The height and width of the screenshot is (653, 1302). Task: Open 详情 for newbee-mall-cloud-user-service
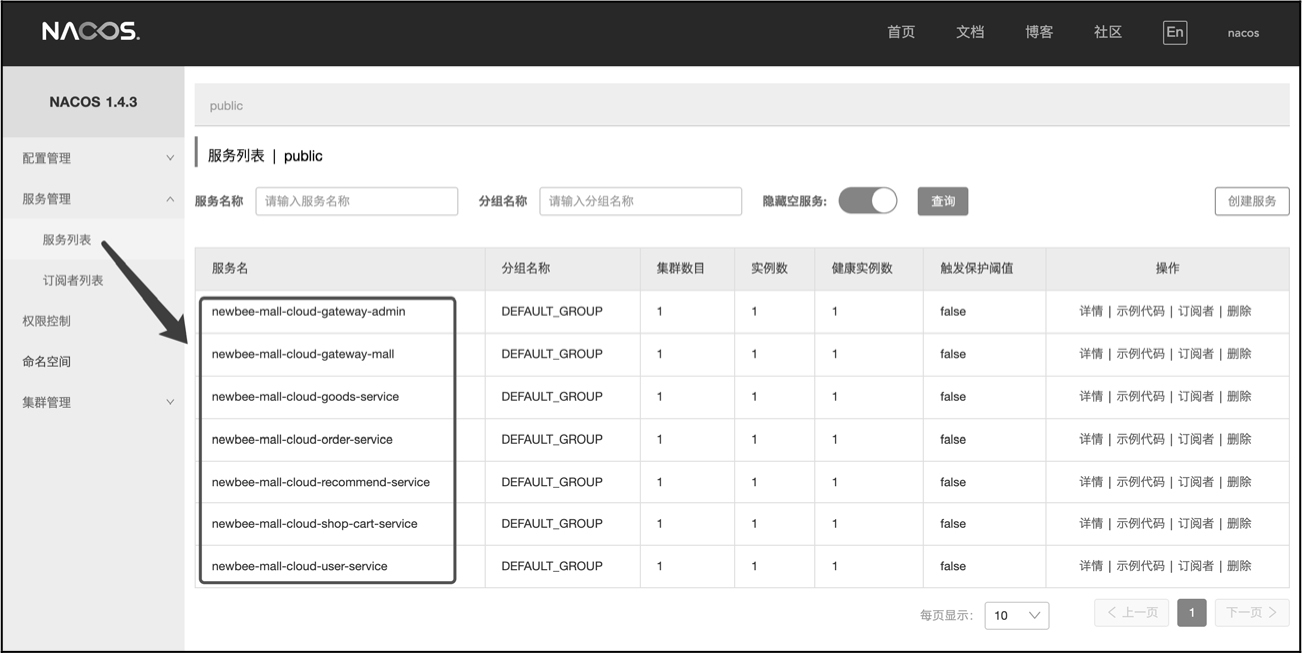tap(1091, 566)
